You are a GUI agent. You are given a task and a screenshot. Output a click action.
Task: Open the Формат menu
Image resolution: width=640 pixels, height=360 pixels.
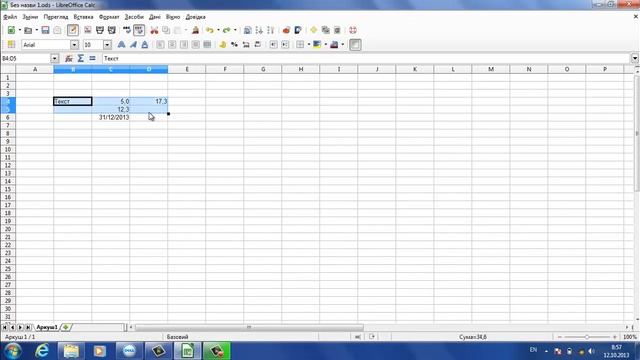(x=109, y=17)
